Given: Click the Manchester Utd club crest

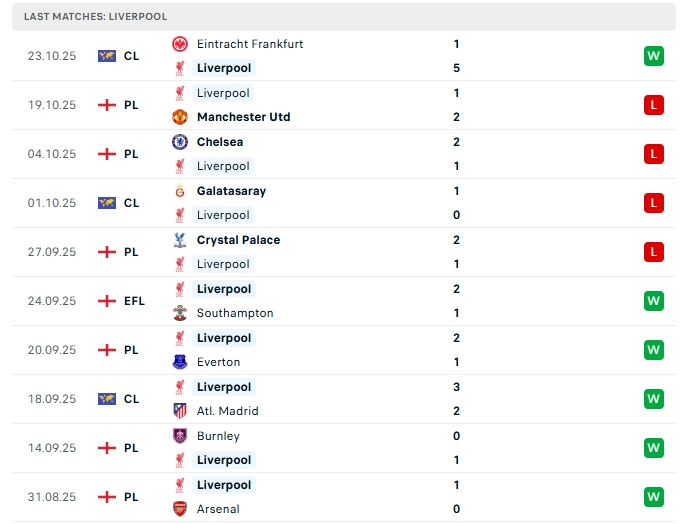Looking at the screenshot, I should (180, 117).
